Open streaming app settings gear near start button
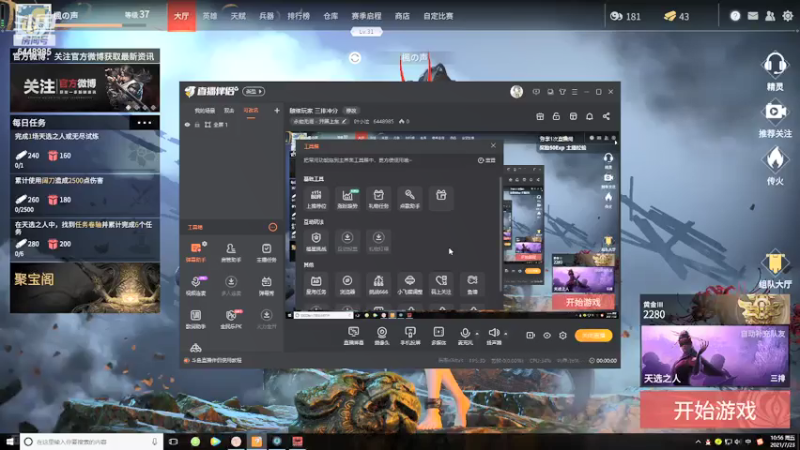This screenshot has width=800, height=450. pyautogui.click(x=563, y=336)
